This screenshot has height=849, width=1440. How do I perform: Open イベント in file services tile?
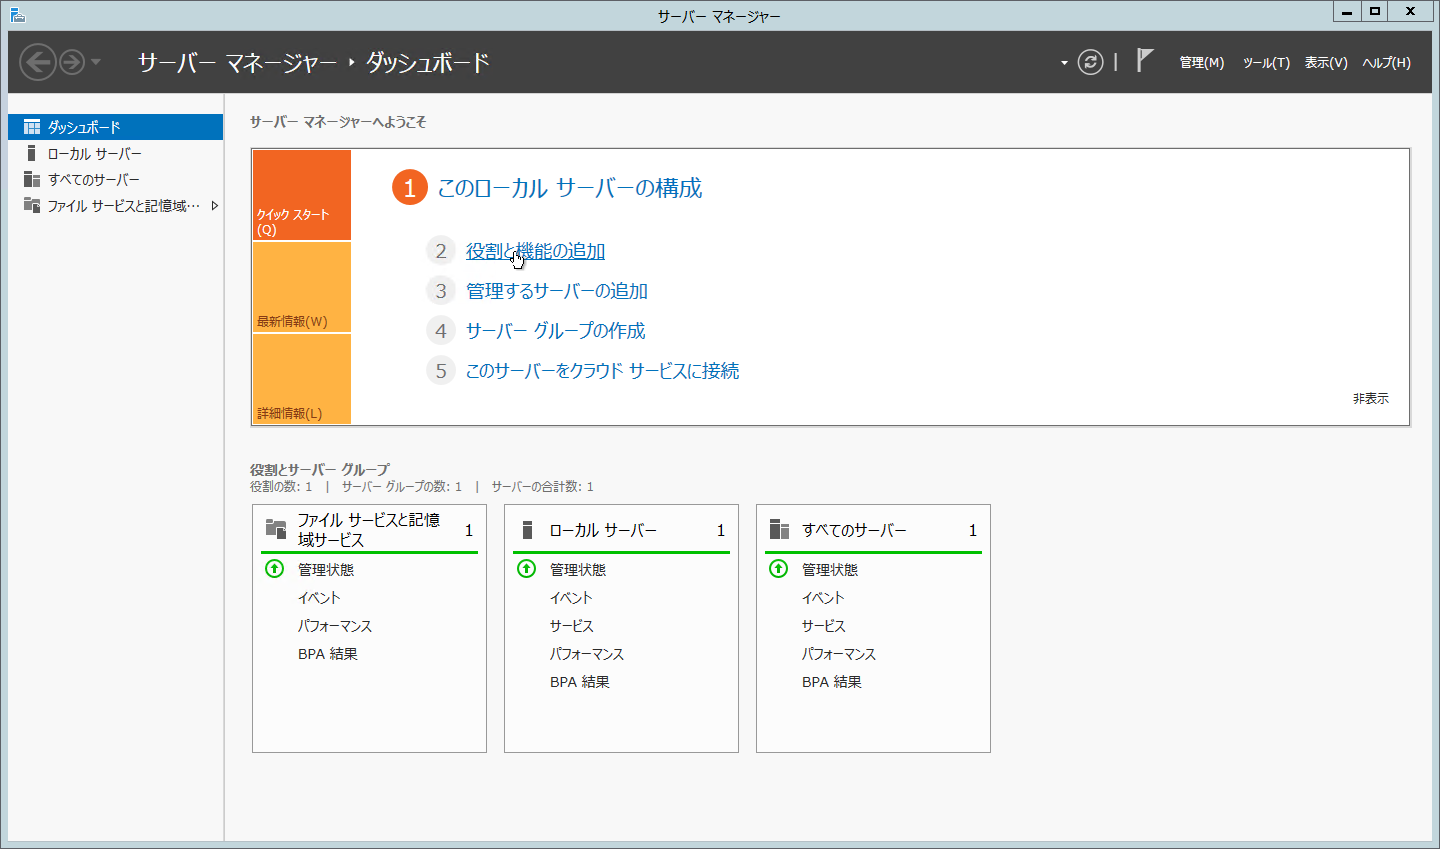319,598
